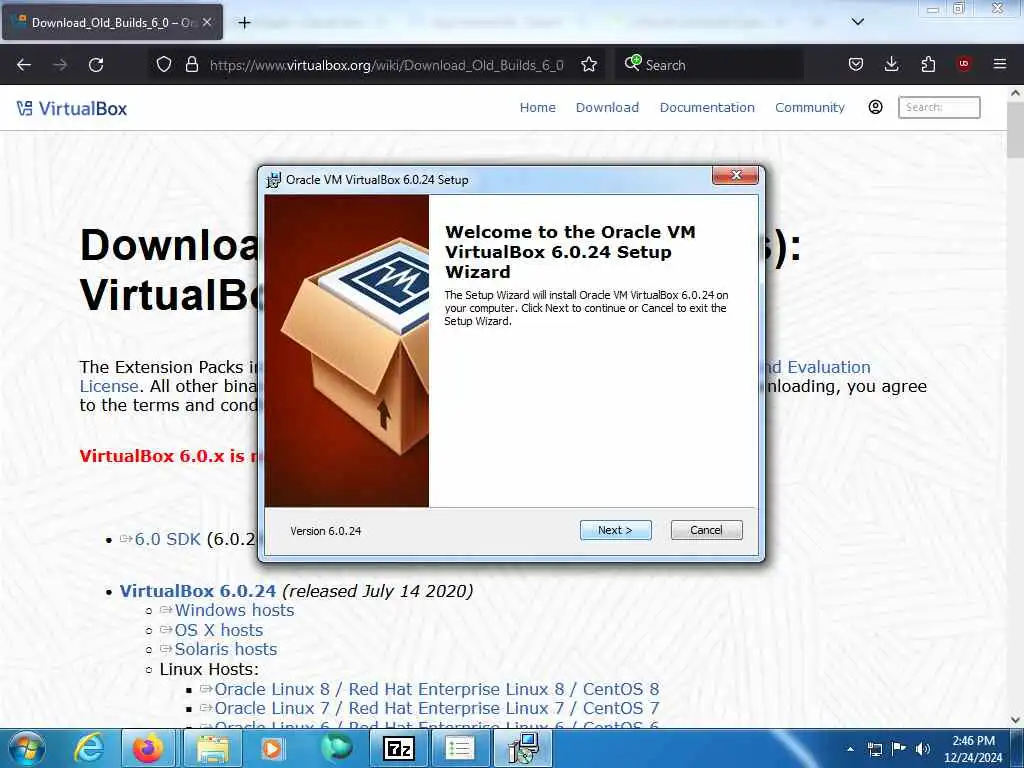Go back with Firefox back arrow
The height and width of the screenshot is (768, 1024).
click(x=24, y=65)
